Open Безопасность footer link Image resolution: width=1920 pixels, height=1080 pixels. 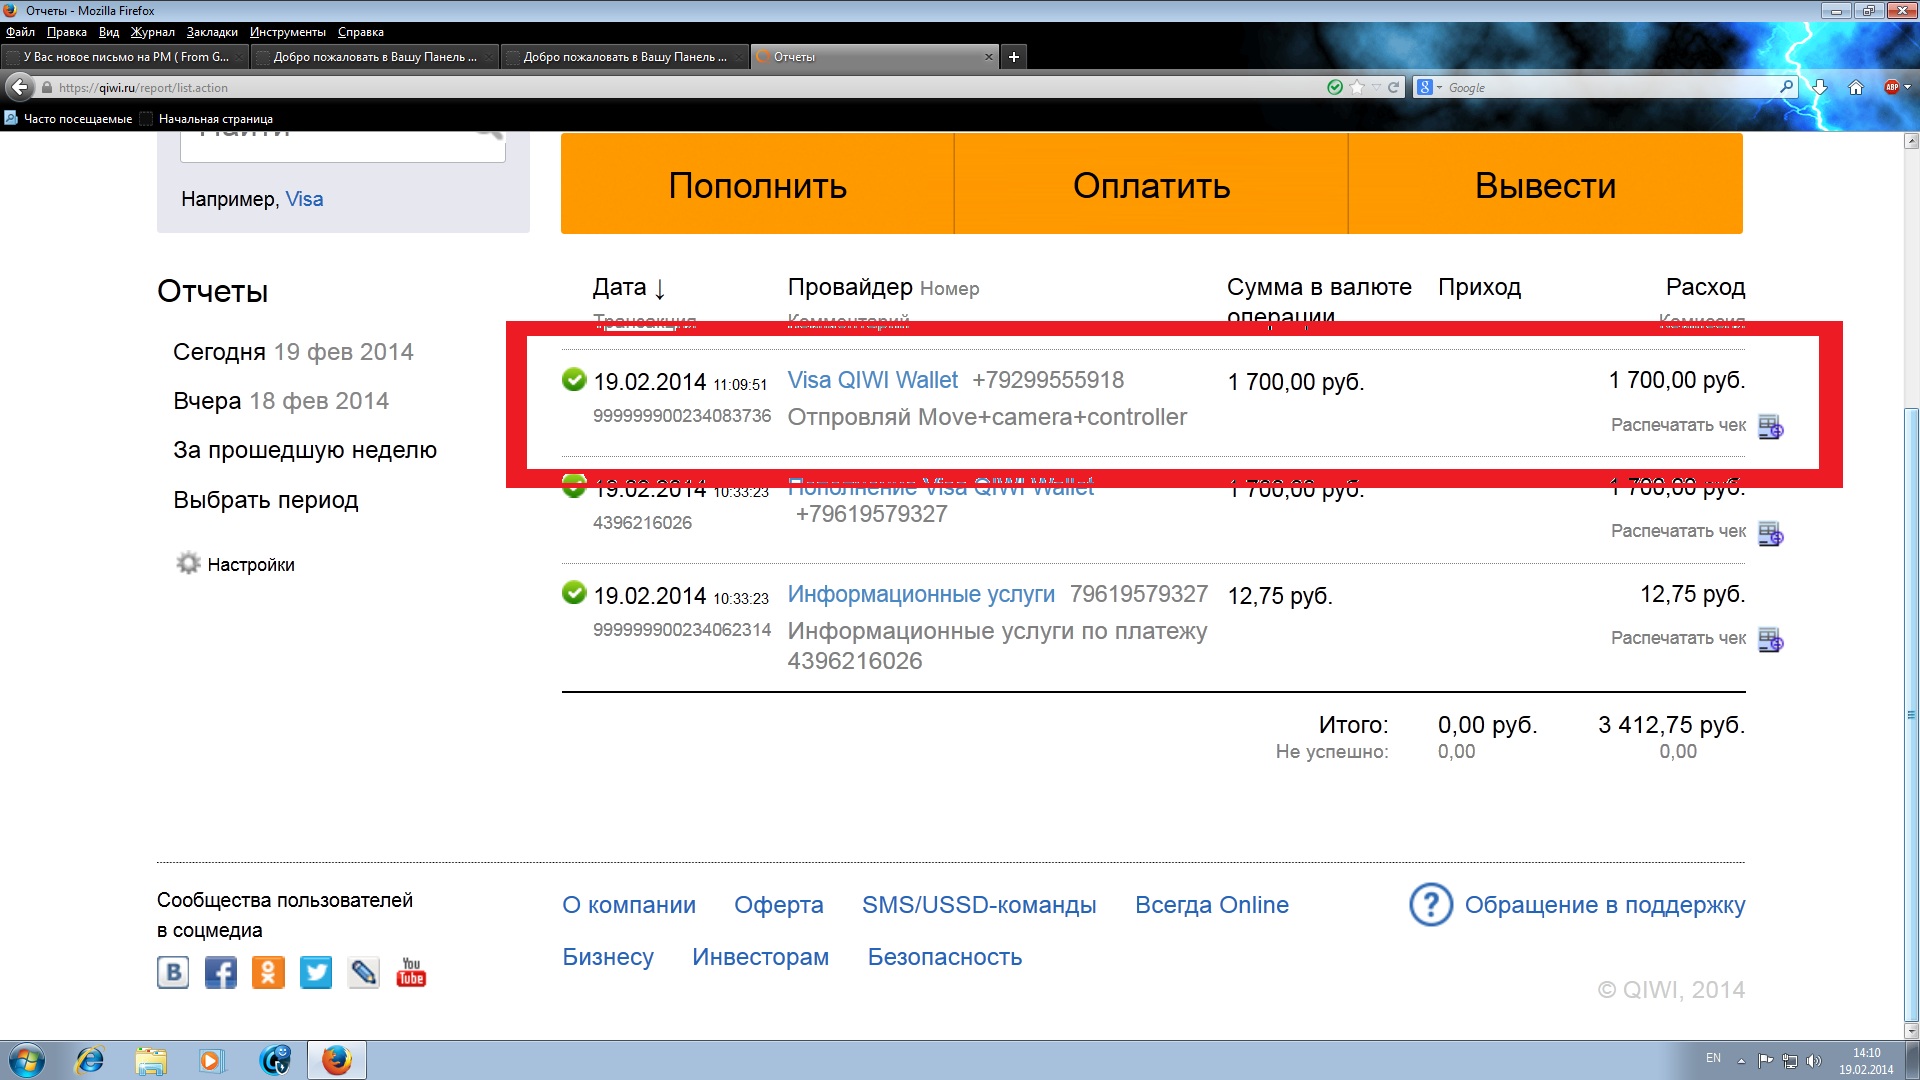[945, 957]
